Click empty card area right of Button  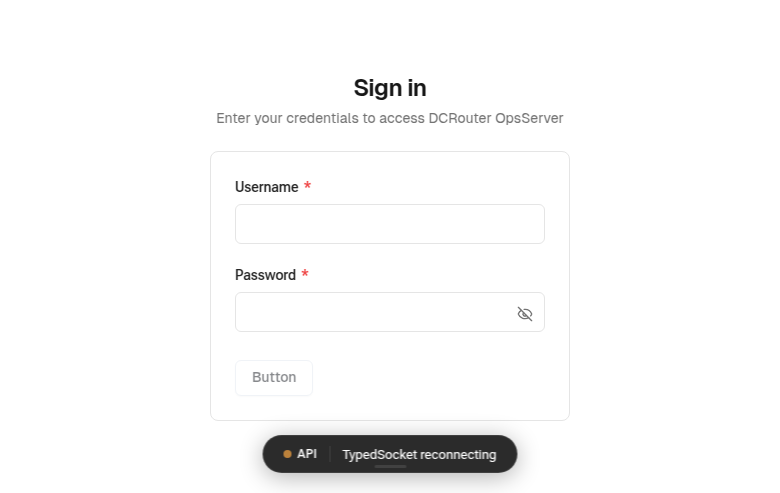pyautogui.click(x=440, y=378)
